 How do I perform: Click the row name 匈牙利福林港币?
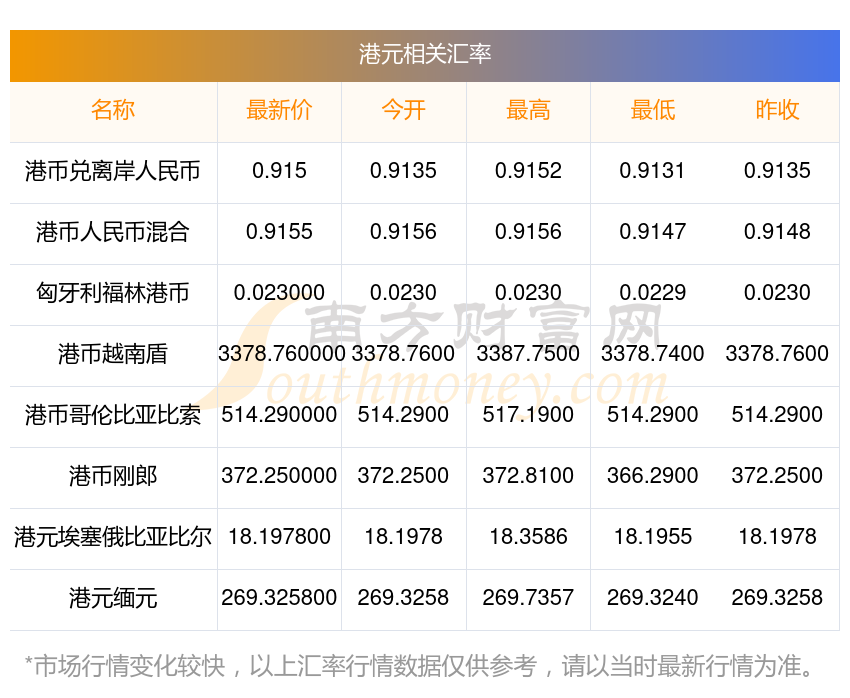point(113,293)
